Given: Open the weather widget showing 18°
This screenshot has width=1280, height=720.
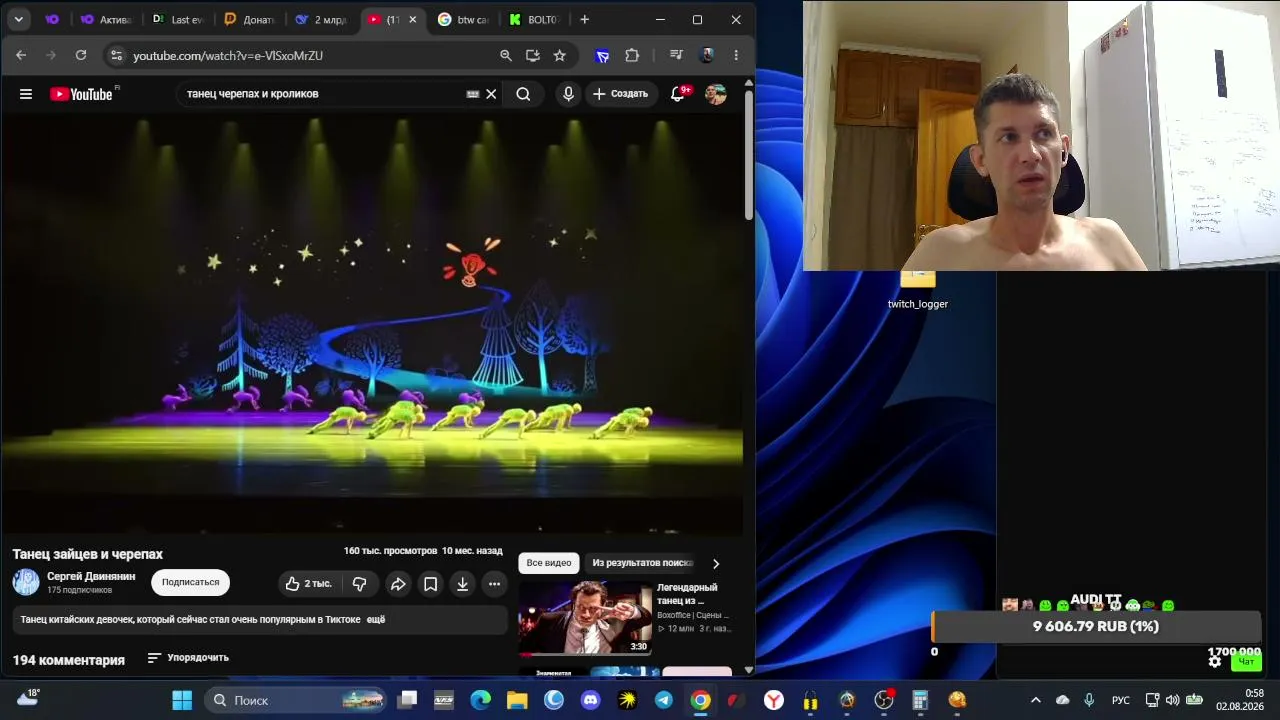Looking at the screenshot, I should [x=29, y=697].
